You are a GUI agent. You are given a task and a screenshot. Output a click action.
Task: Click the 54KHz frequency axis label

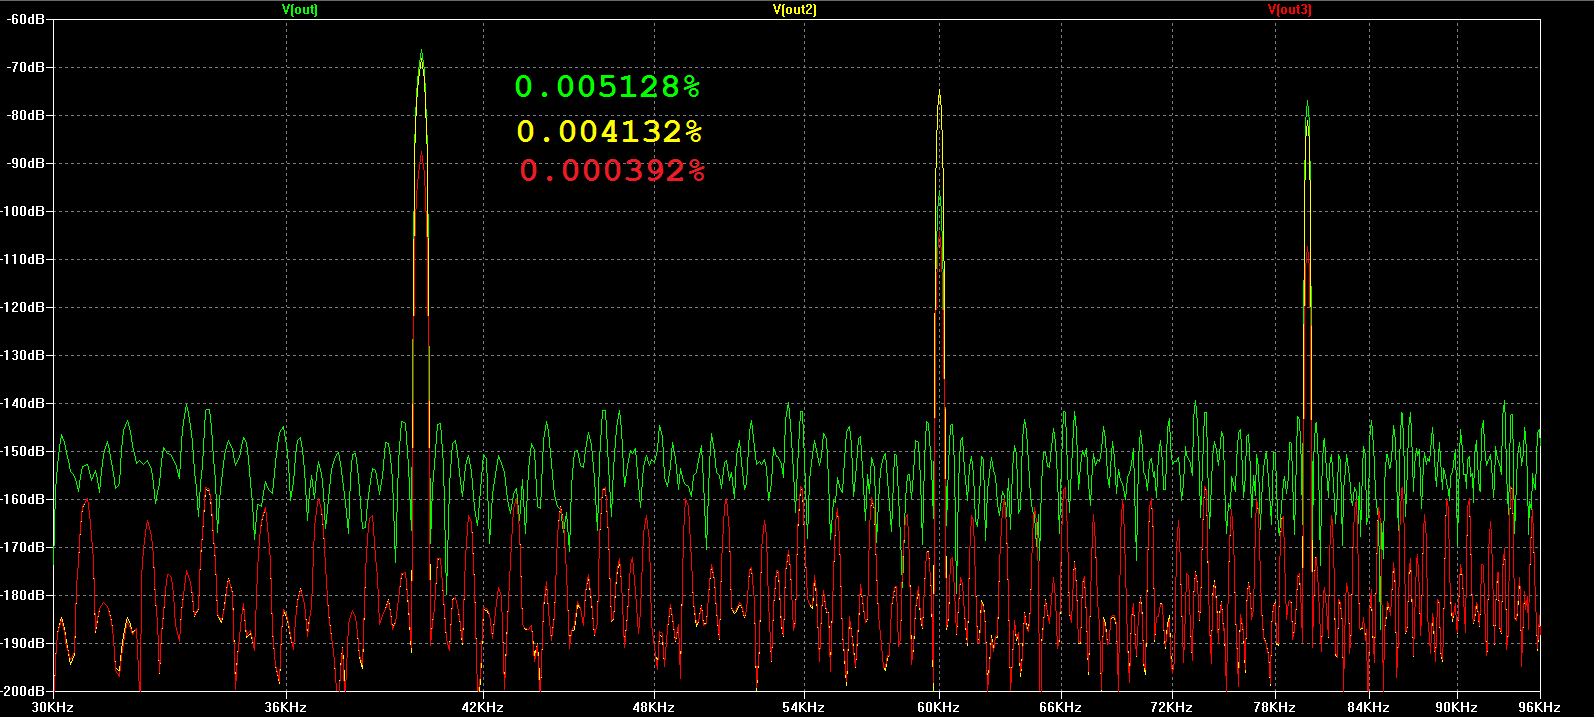(804, 707)
